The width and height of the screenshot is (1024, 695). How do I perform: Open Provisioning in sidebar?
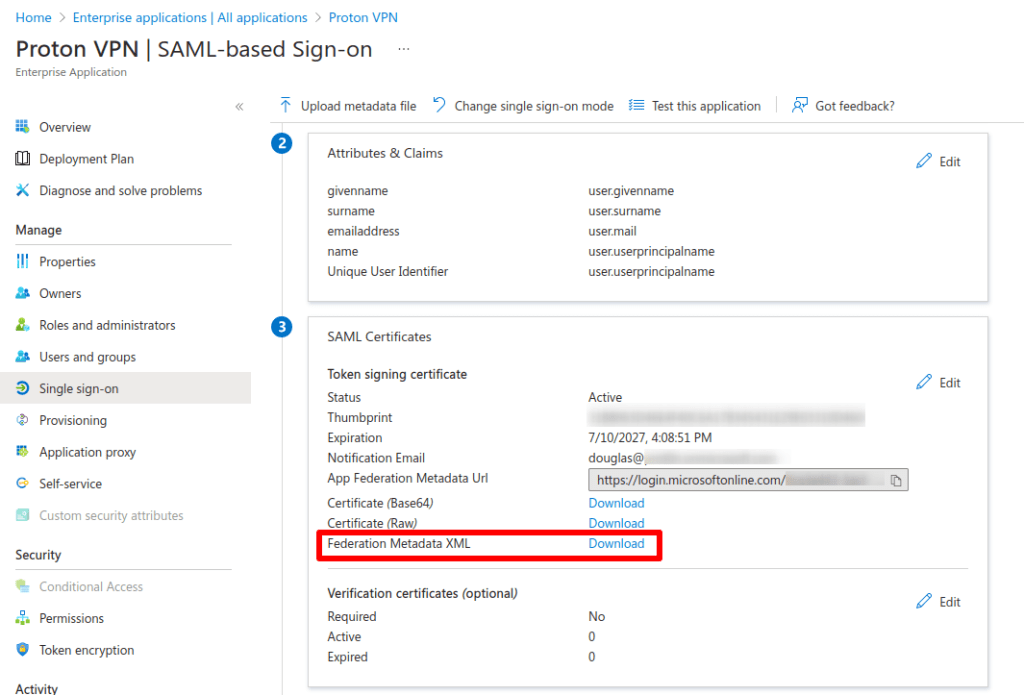click(72, 421)
